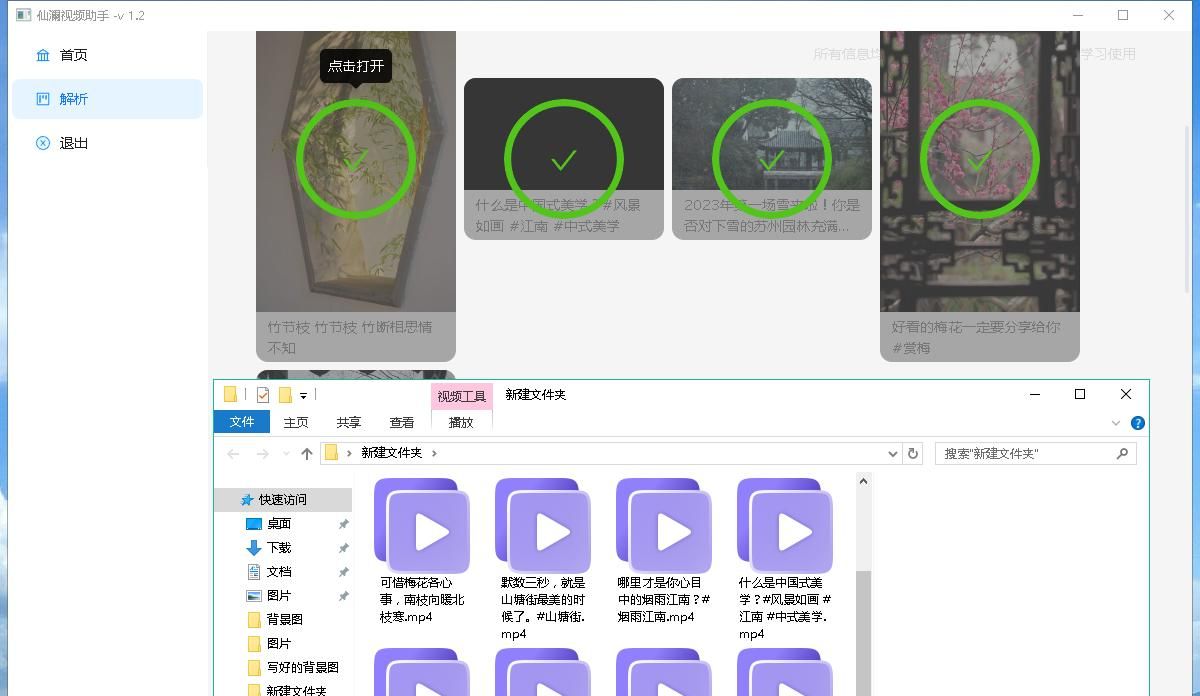1200x696 pixels.
Task: Open pinned 图片 with picture icon
Action: click(x=279, y=595)
